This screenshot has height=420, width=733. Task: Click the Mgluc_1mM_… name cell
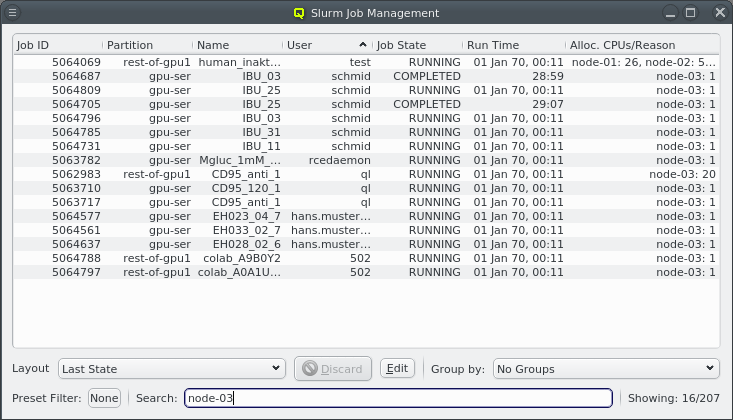(240, 160)
